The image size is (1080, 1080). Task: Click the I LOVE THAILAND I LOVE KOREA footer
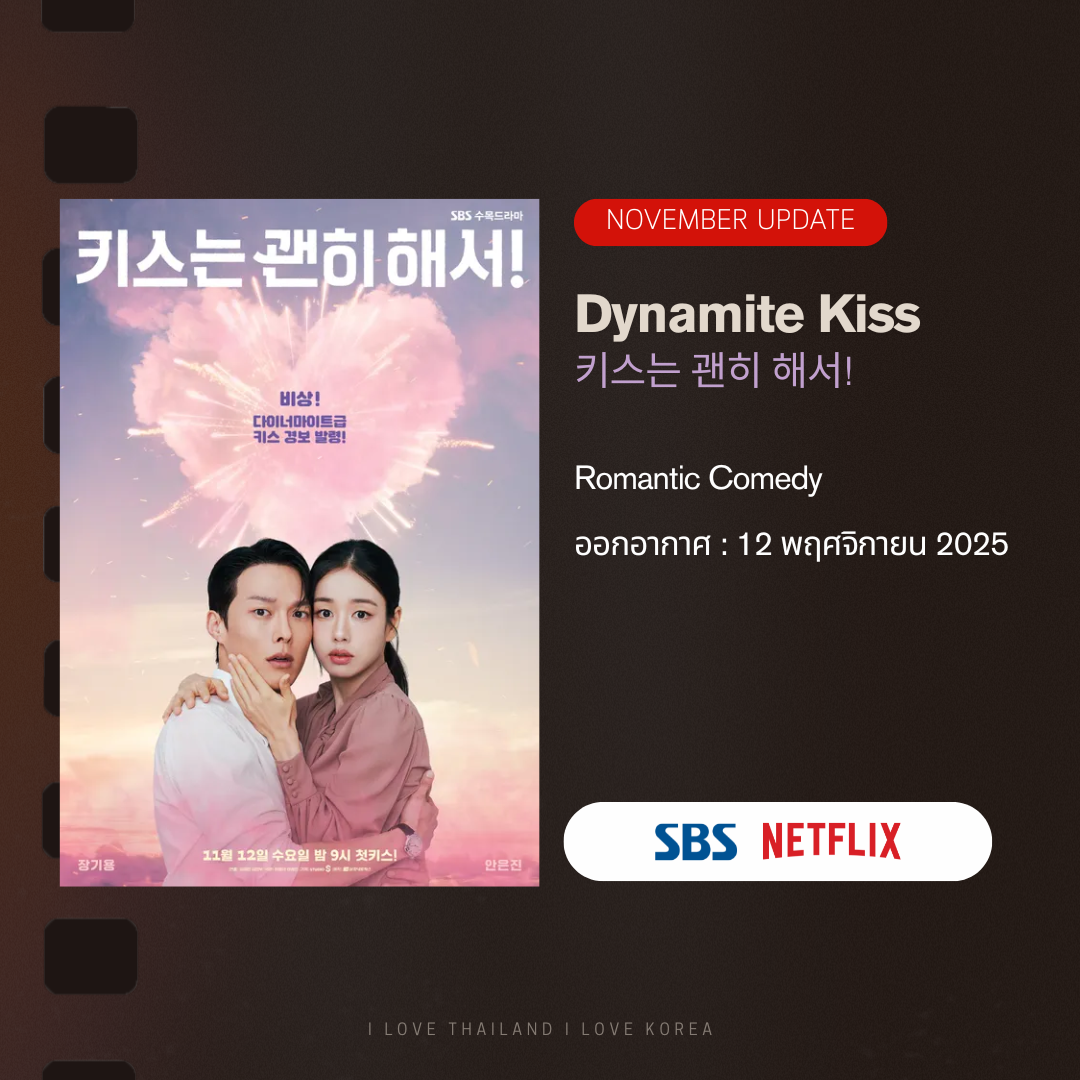[x=541, y=1029]
